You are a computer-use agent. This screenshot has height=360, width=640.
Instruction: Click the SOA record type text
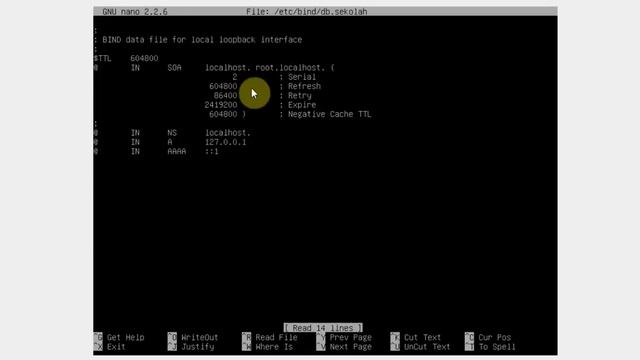point(174,68)
